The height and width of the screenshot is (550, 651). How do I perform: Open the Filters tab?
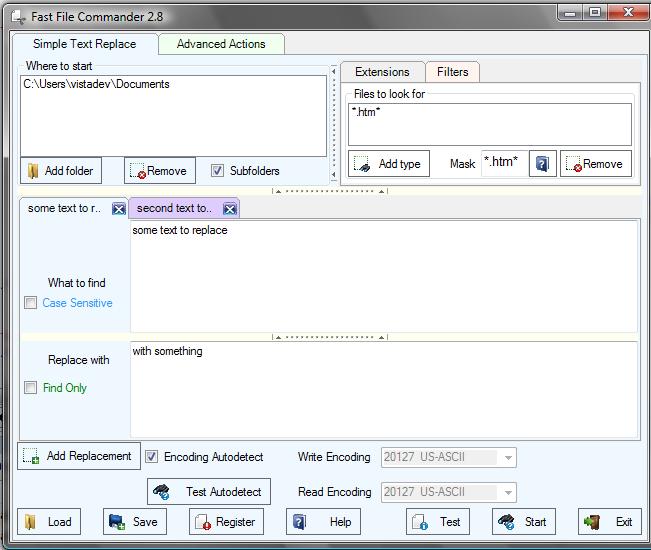[x=453, y=72]
